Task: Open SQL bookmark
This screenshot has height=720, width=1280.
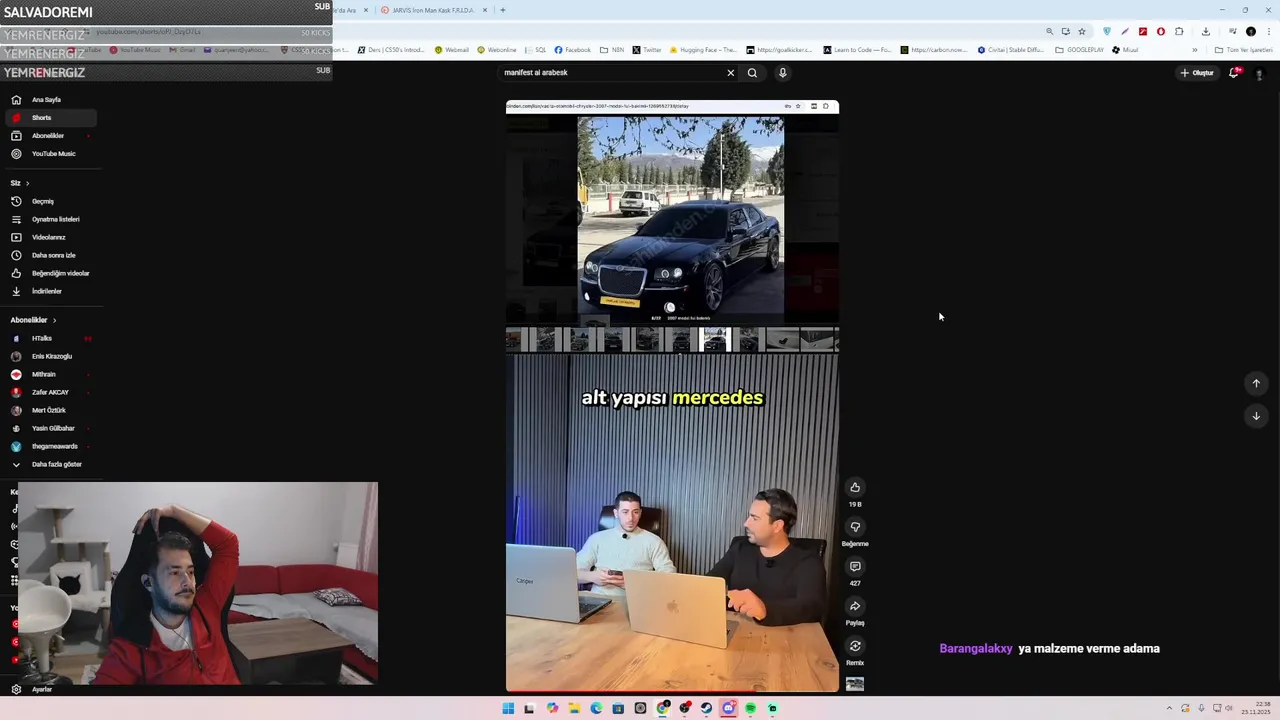Action: [536, 49]
